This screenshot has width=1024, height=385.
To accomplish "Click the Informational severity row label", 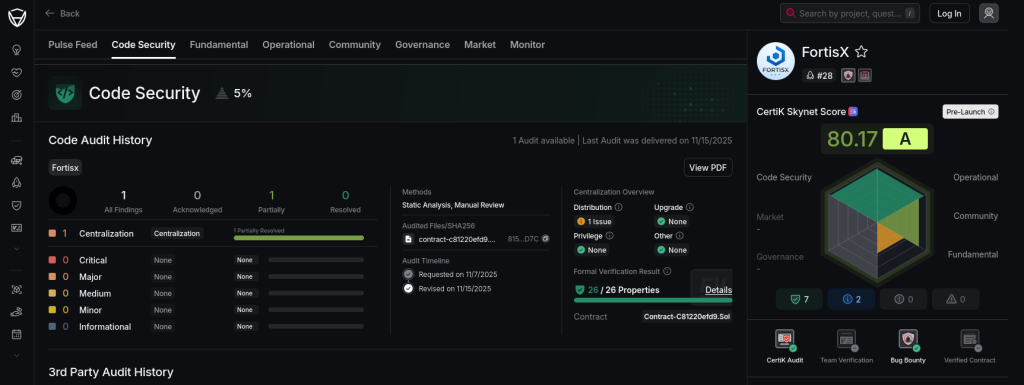I will click(105, 326).
